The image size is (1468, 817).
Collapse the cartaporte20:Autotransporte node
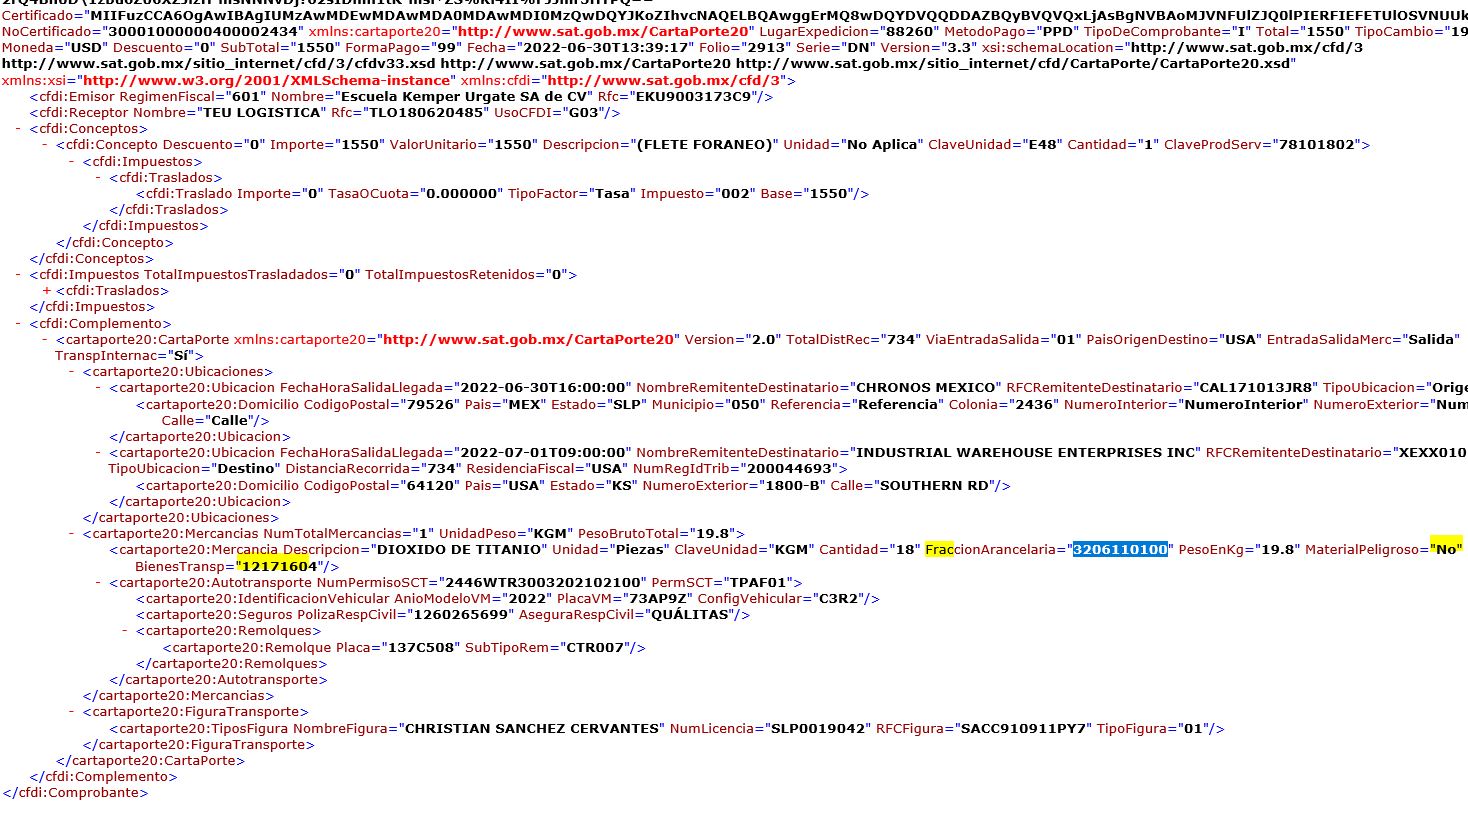99,583
